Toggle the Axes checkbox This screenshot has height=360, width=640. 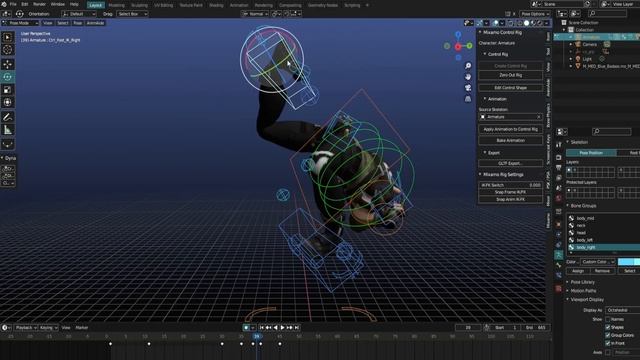click(x=608, y=352)
